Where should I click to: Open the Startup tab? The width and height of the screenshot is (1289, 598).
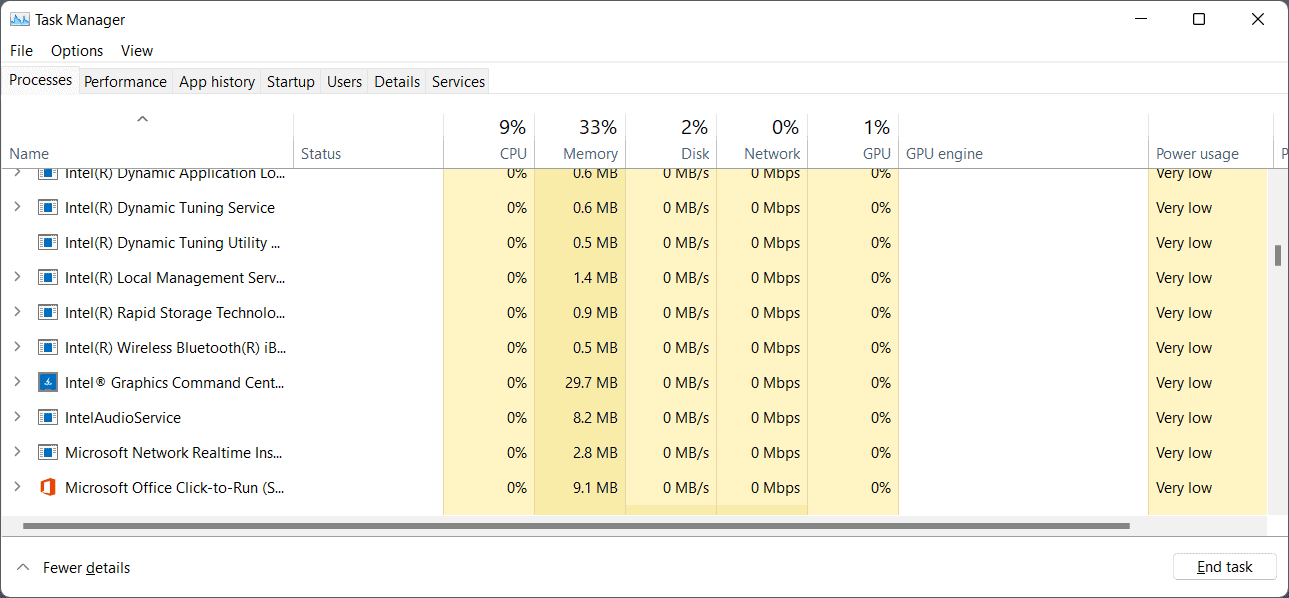point(290,82)
